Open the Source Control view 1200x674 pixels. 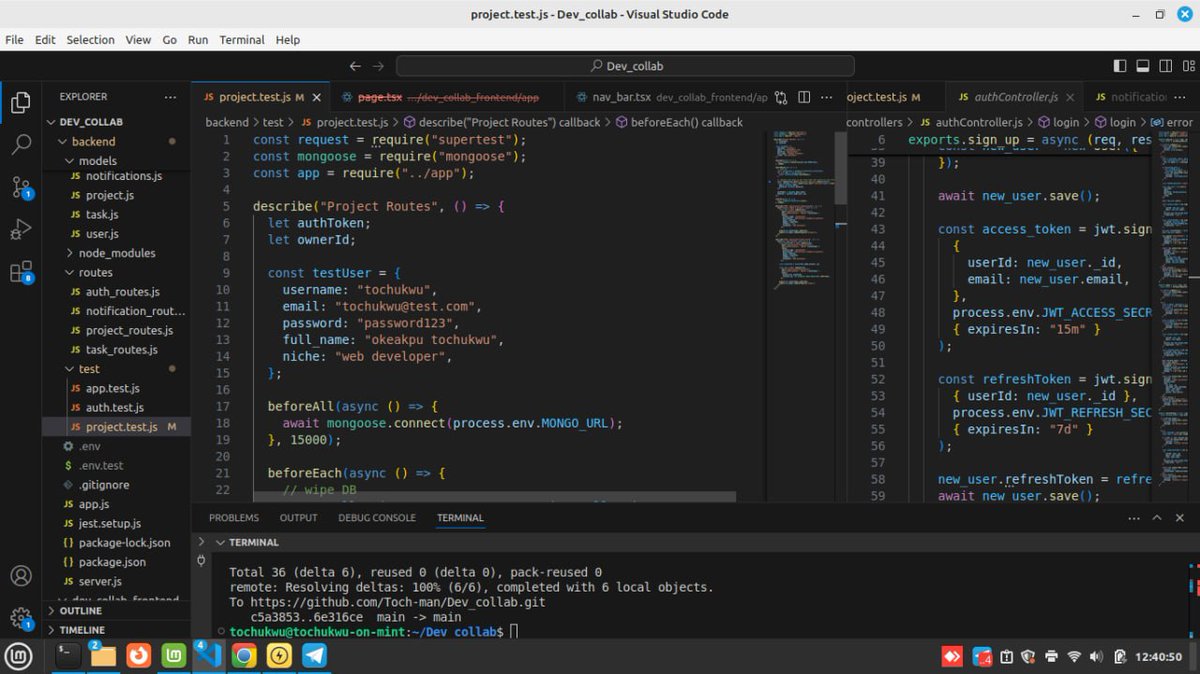[x=21, y=186]
